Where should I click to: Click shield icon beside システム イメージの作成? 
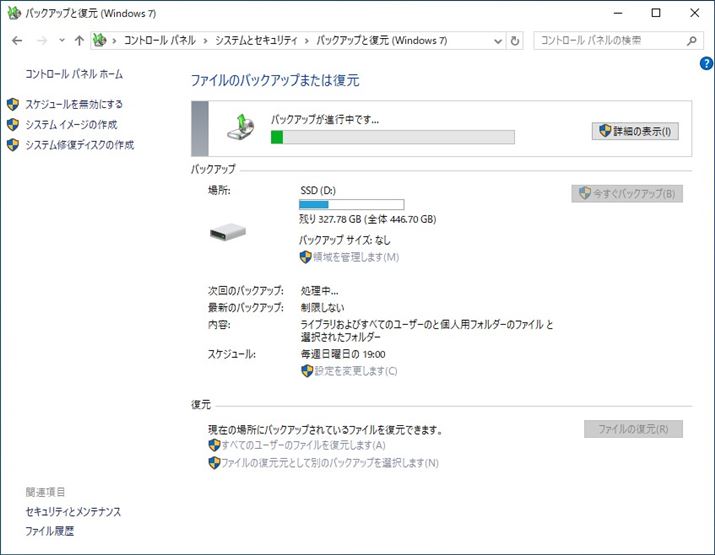[13, 124]
